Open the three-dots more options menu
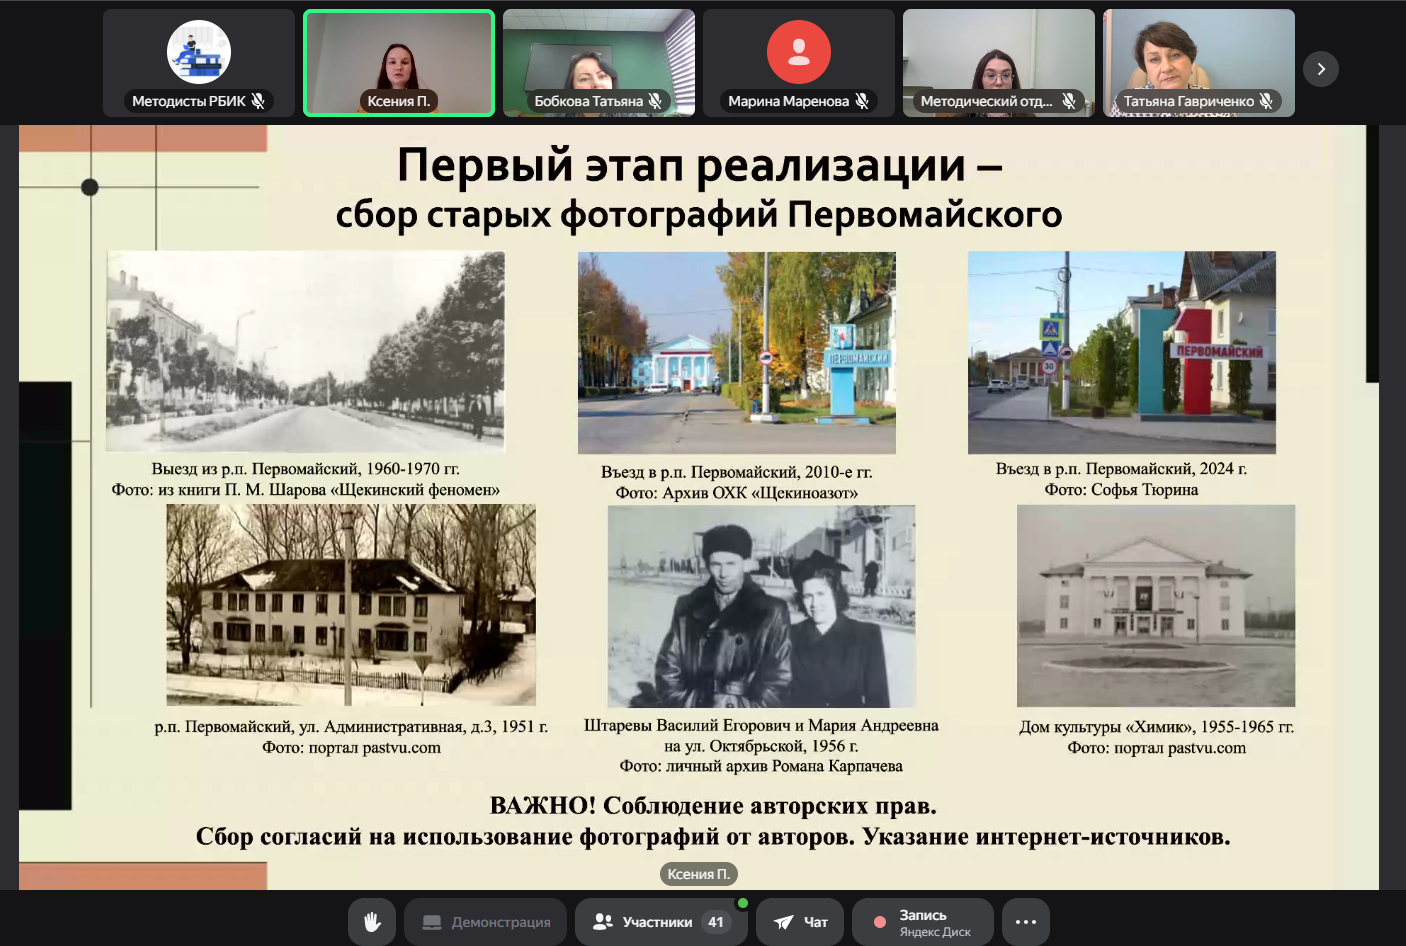Image resolution: width=1406 pixels, height=946 pixels. pyautogui.click(x=1025, y=922)
